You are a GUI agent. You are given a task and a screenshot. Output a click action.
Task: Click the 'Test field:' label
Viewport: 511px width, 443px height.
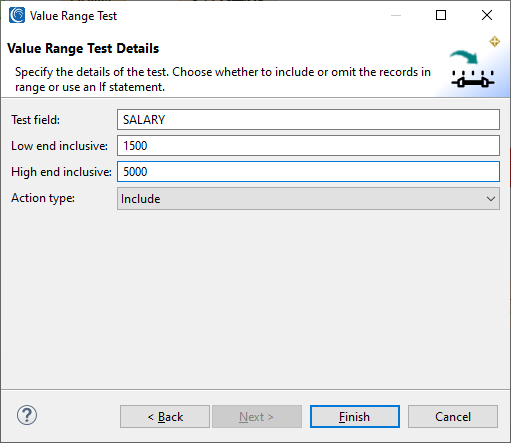point(36,119)
